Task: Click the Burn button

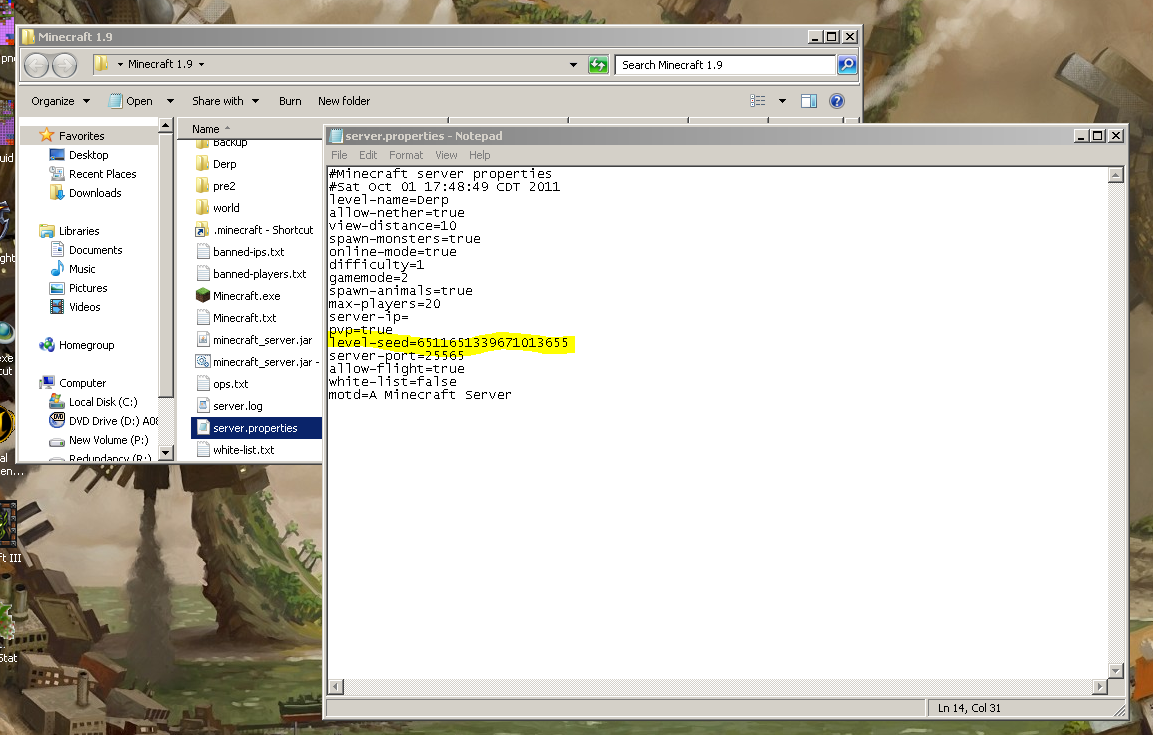Action: tap(290, 101)
